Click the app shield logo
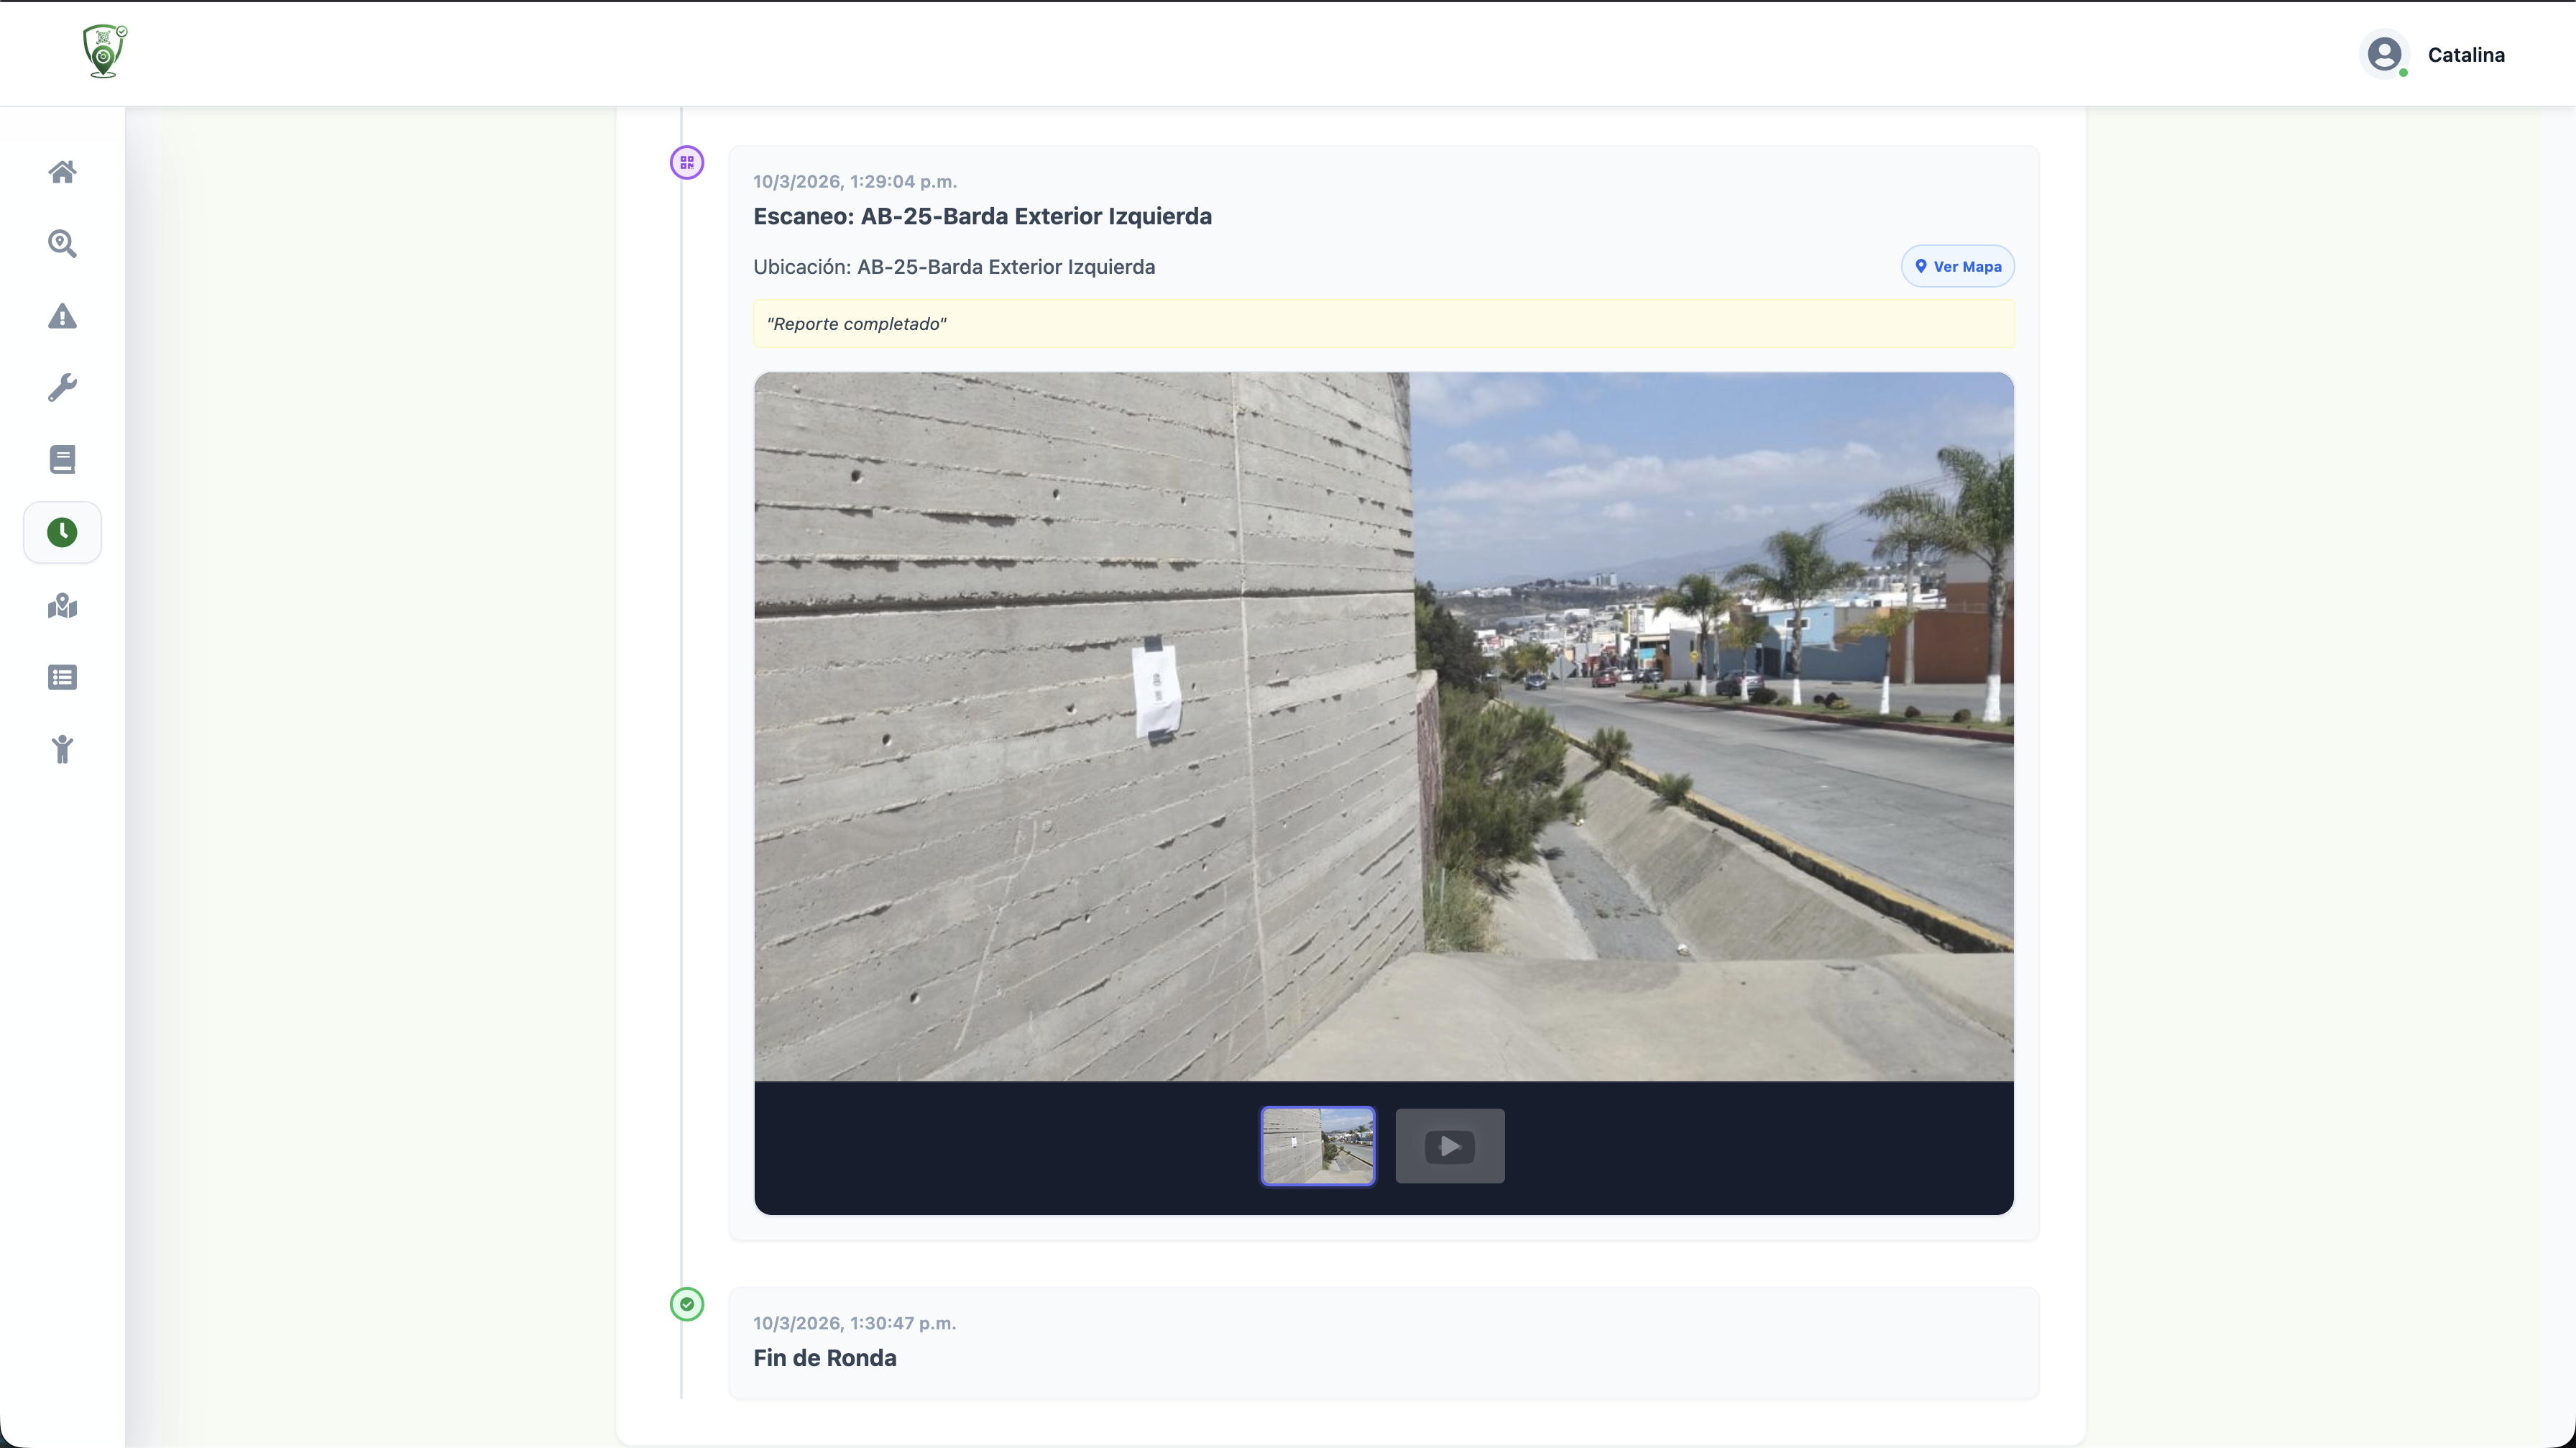 [x=104, y=52]
